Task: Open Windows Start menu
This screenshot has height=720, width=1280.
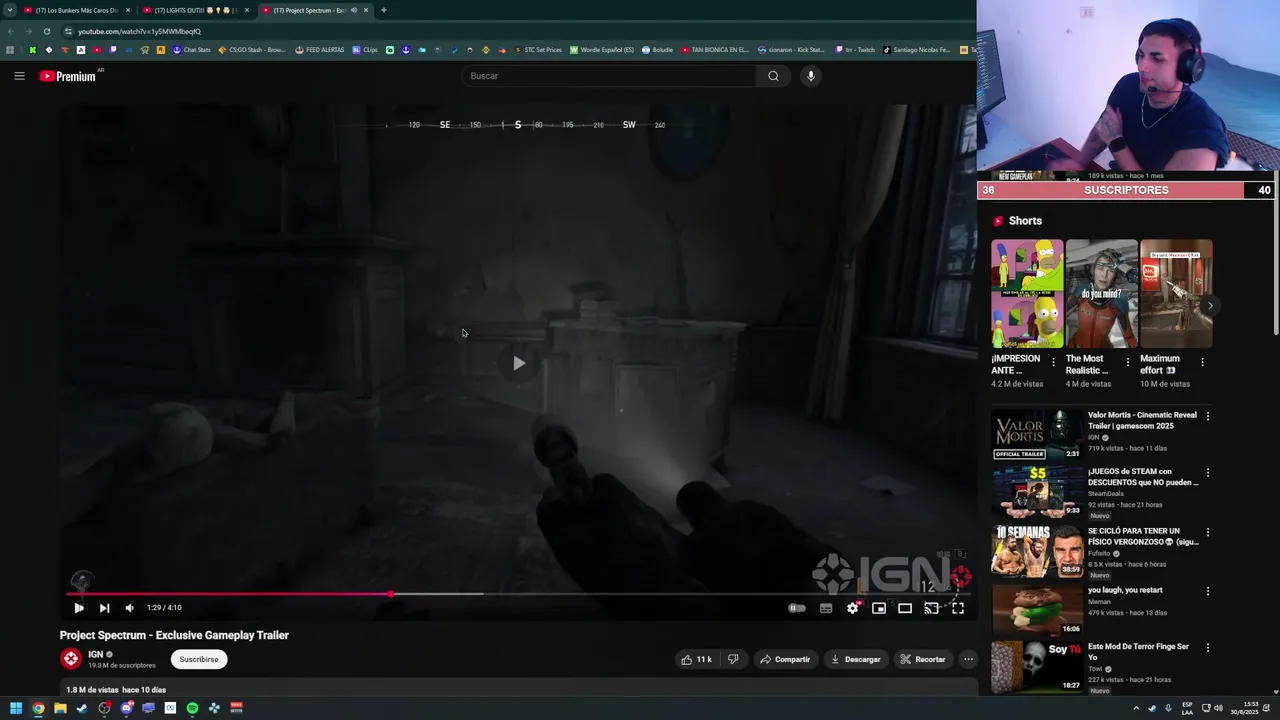Action: pos(16,708)
